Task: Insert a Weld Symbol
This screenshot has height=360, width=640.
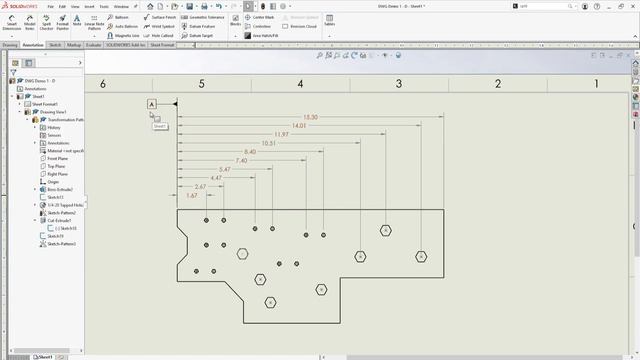Action: pyautogui.click(x=159, y=26)
